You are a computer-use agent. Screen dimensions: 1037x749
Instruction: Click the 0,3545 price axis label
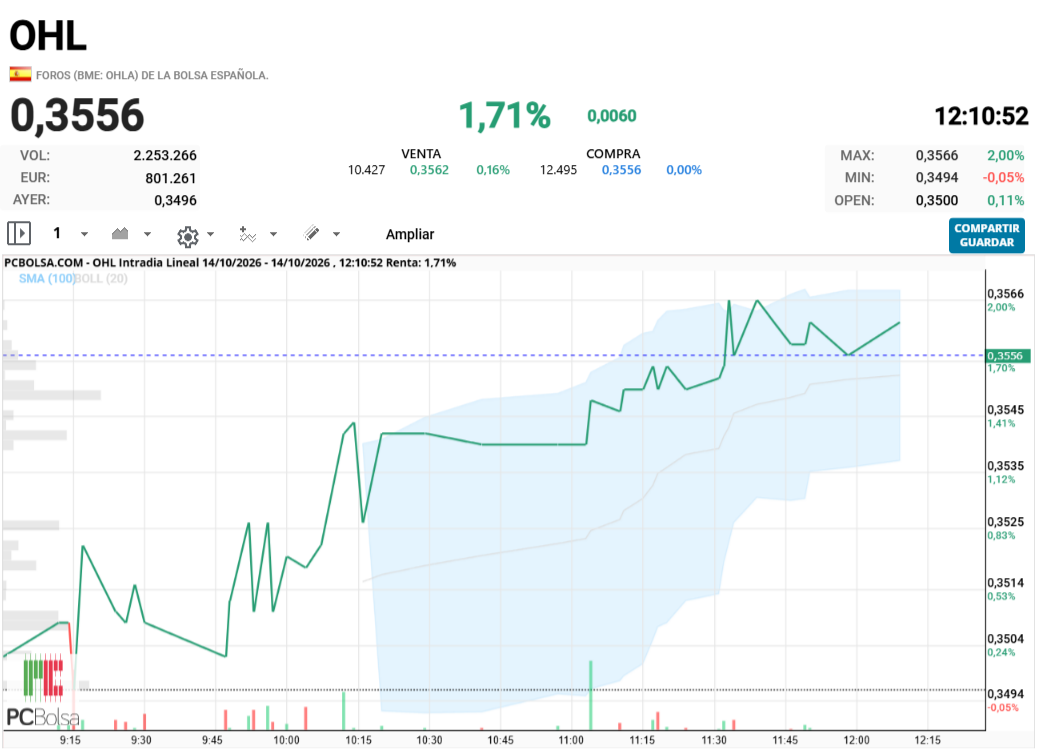[x=1005, y=410]
